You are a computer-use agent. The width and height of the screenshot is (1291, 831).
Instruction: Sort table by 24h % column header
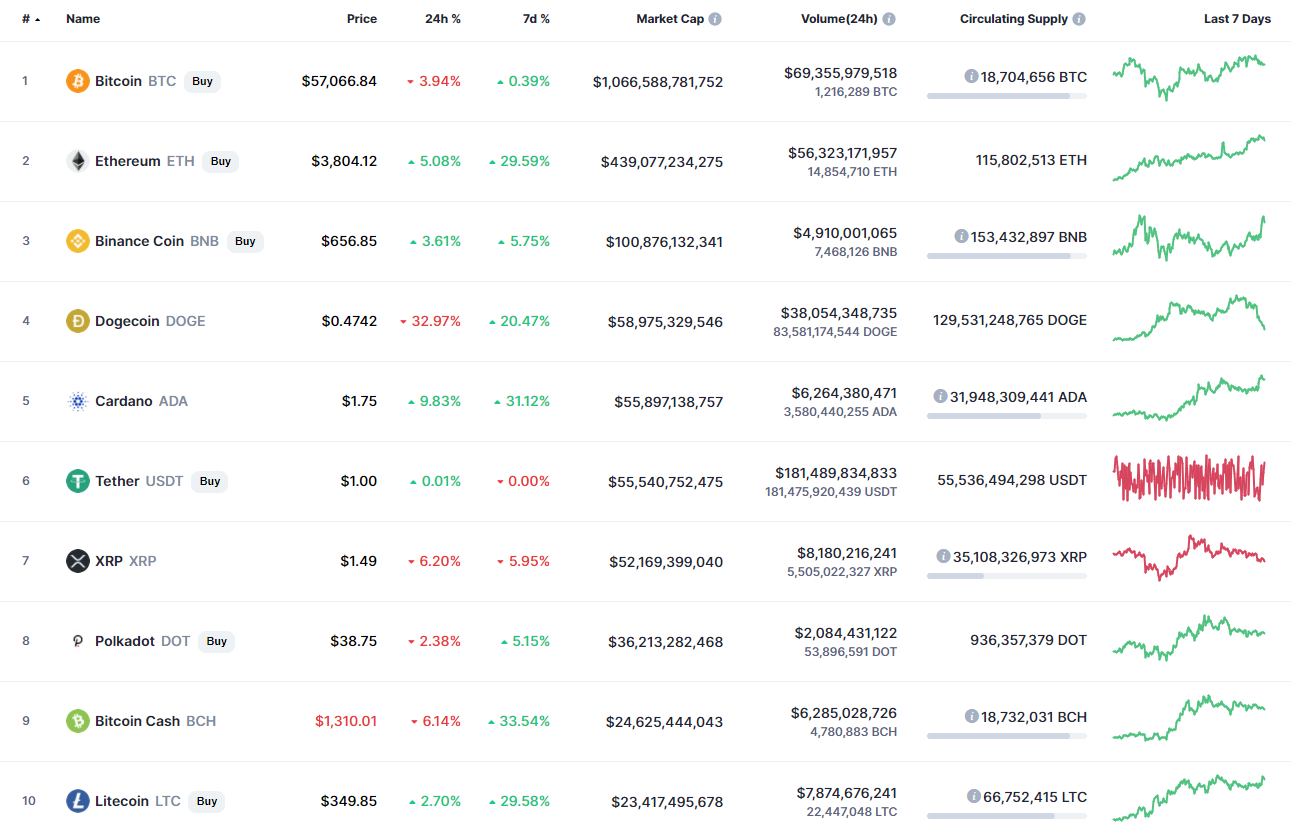442,19
